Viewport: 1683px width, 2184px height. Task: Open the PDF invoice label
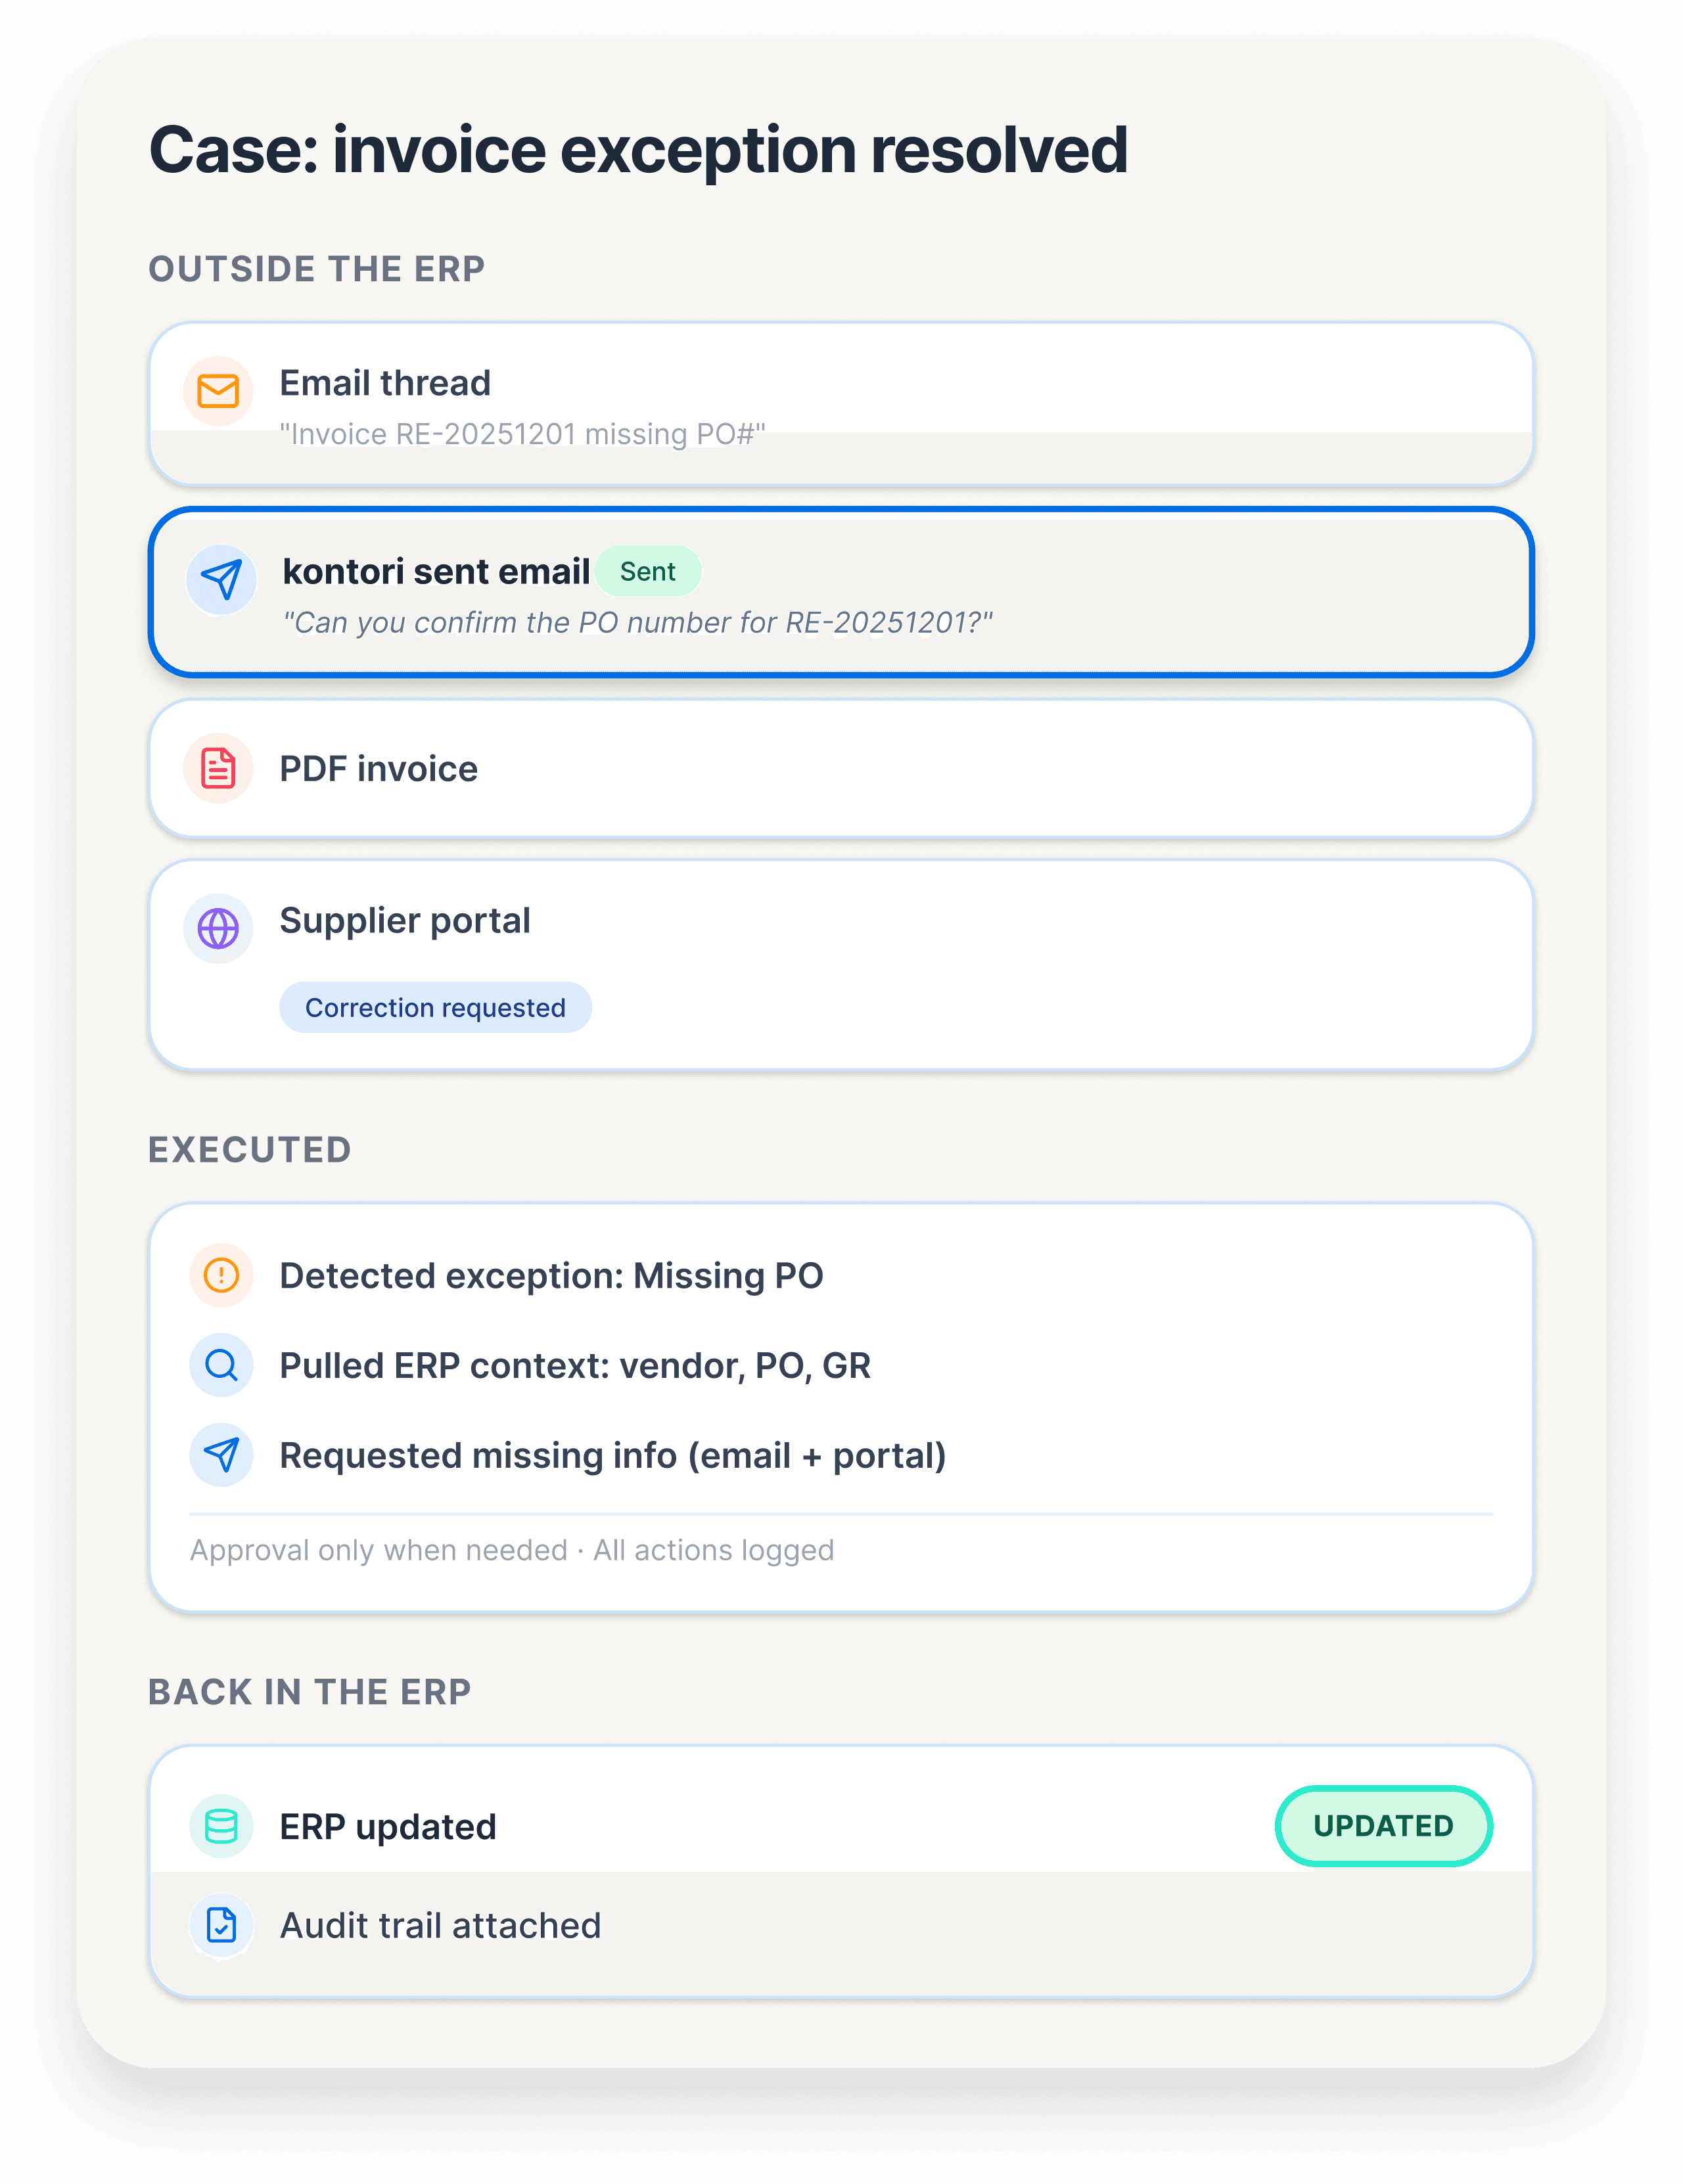(378, 769)
